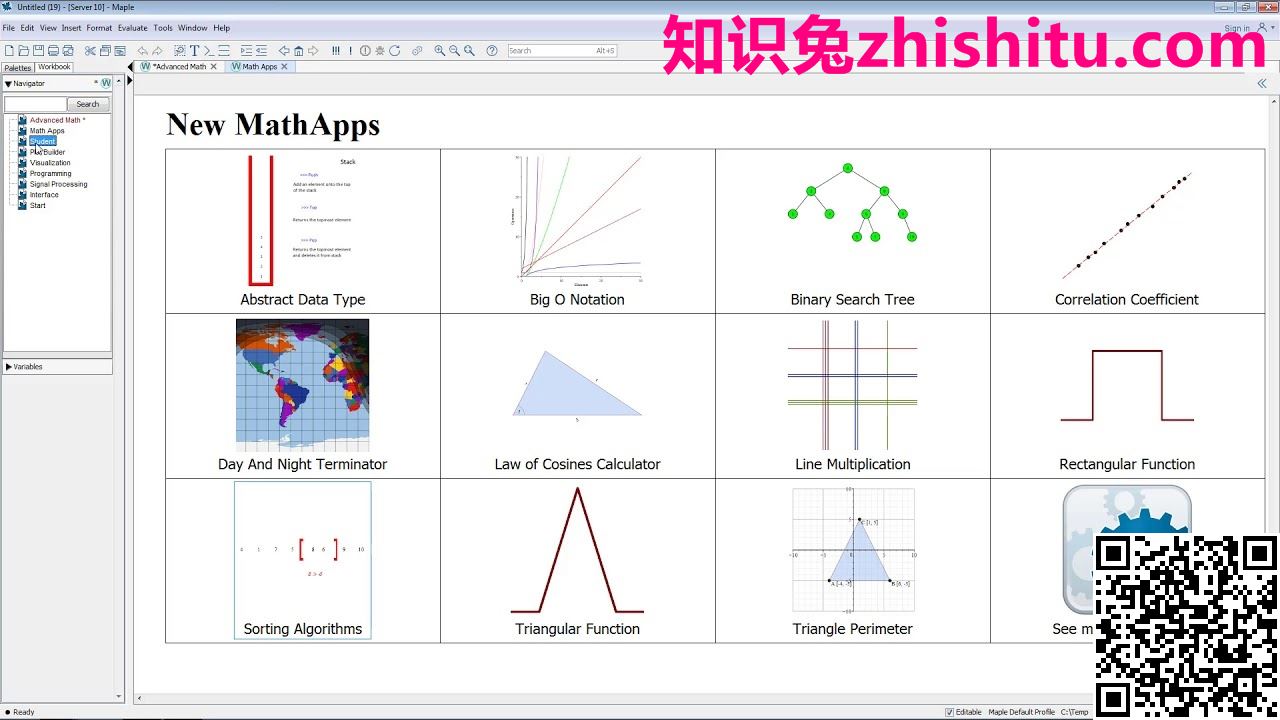Image resolution: width=1280 pixels, height=720 pixels.
Task: Click the interrupt computation icon
Action: click(365, 50)
